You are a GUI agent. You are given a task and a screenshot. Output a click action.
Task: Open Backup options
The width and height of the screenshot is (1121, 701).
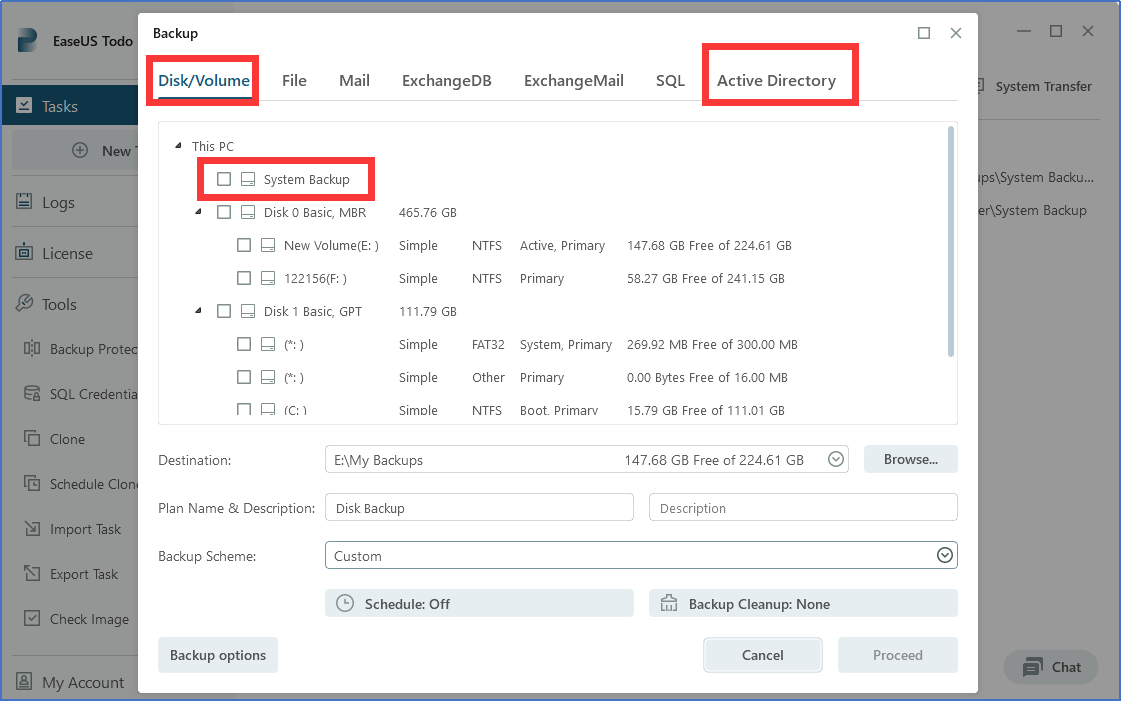(x=217, y=655)
